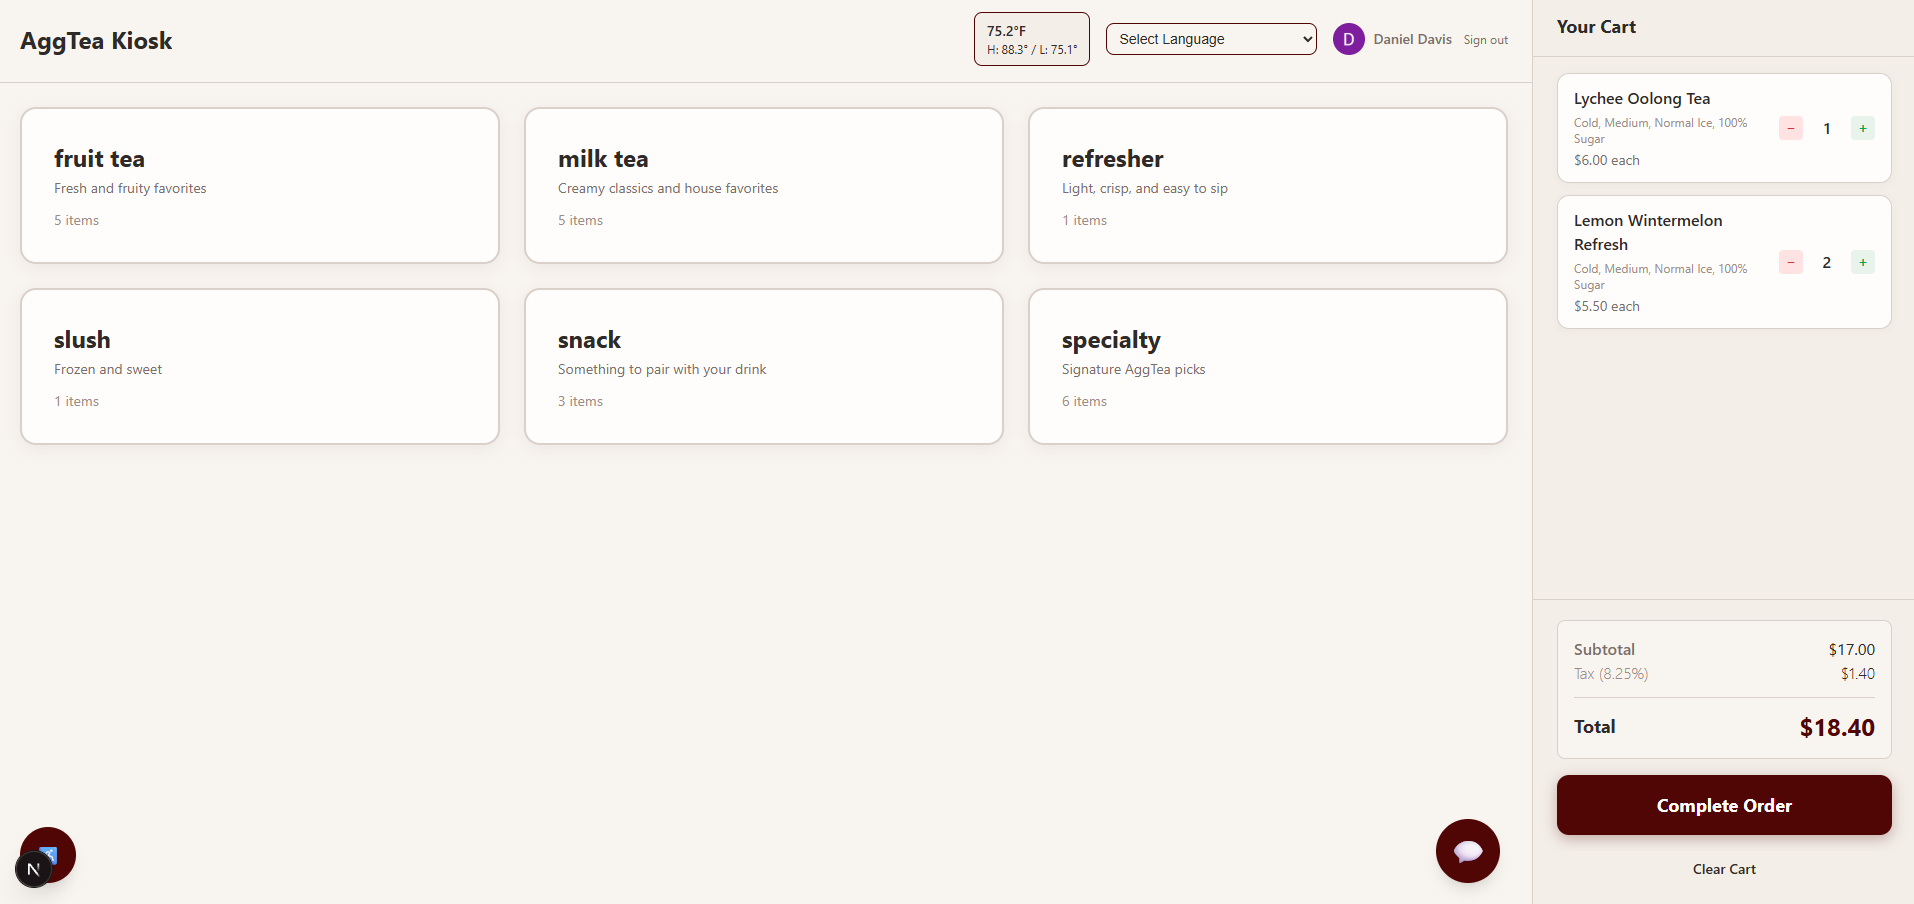Open the Select Language dropdown
Viewport: 1914px width, 904px height.
click(x=1211, y=39)
